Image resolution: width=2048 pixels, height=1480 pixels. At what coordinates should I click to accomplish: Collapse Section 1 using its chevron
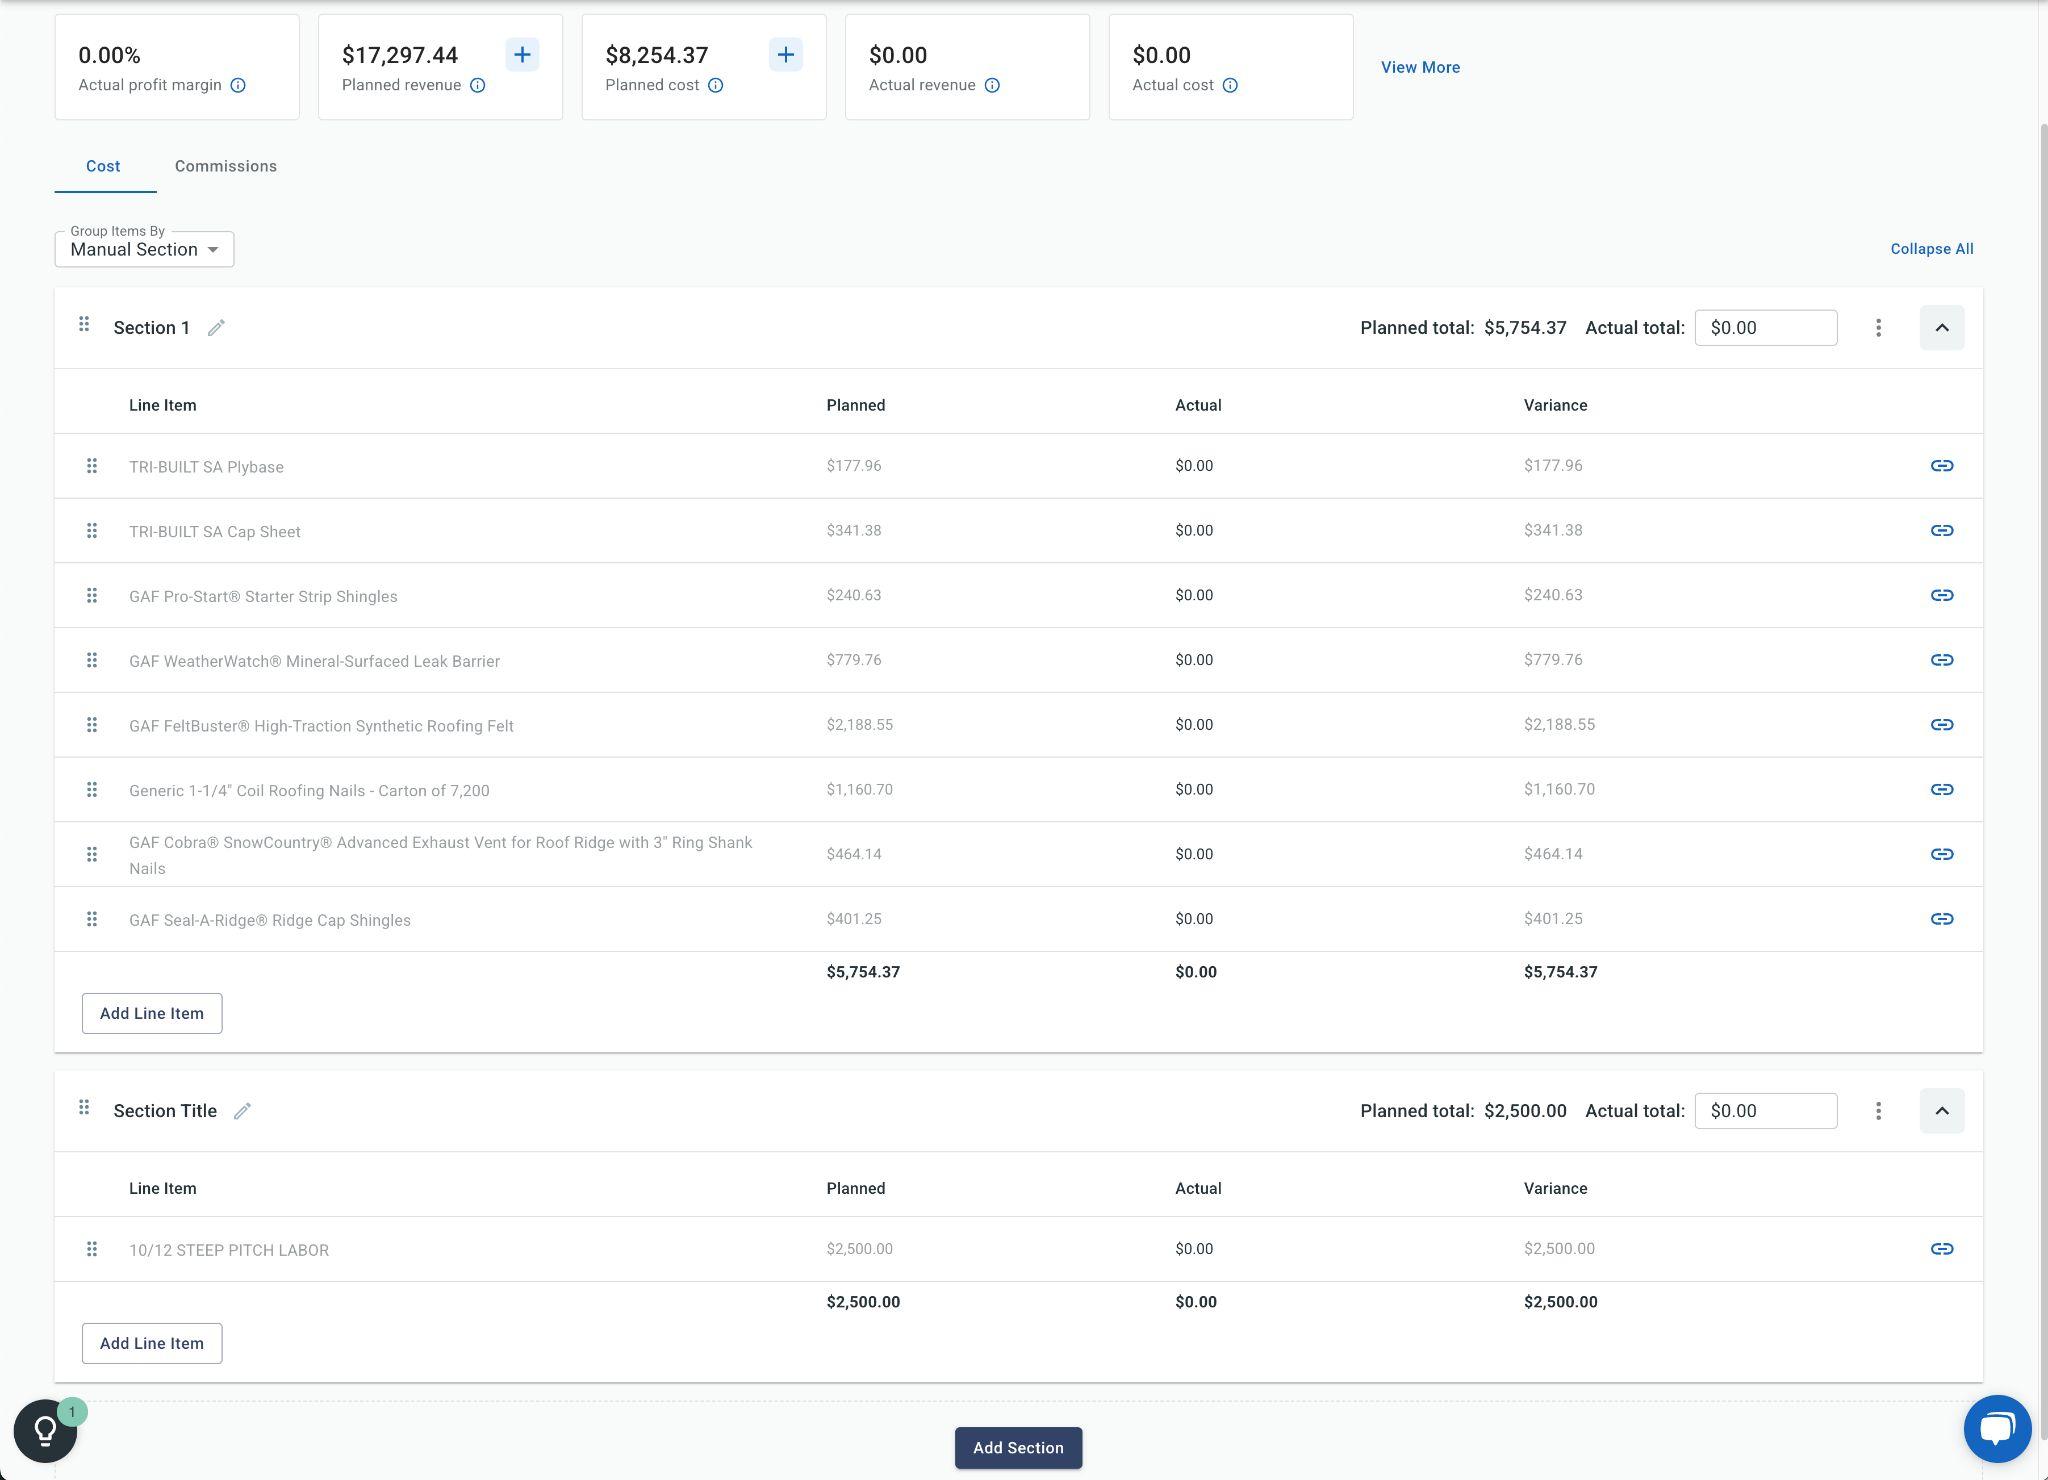[x=1941, y=328]
